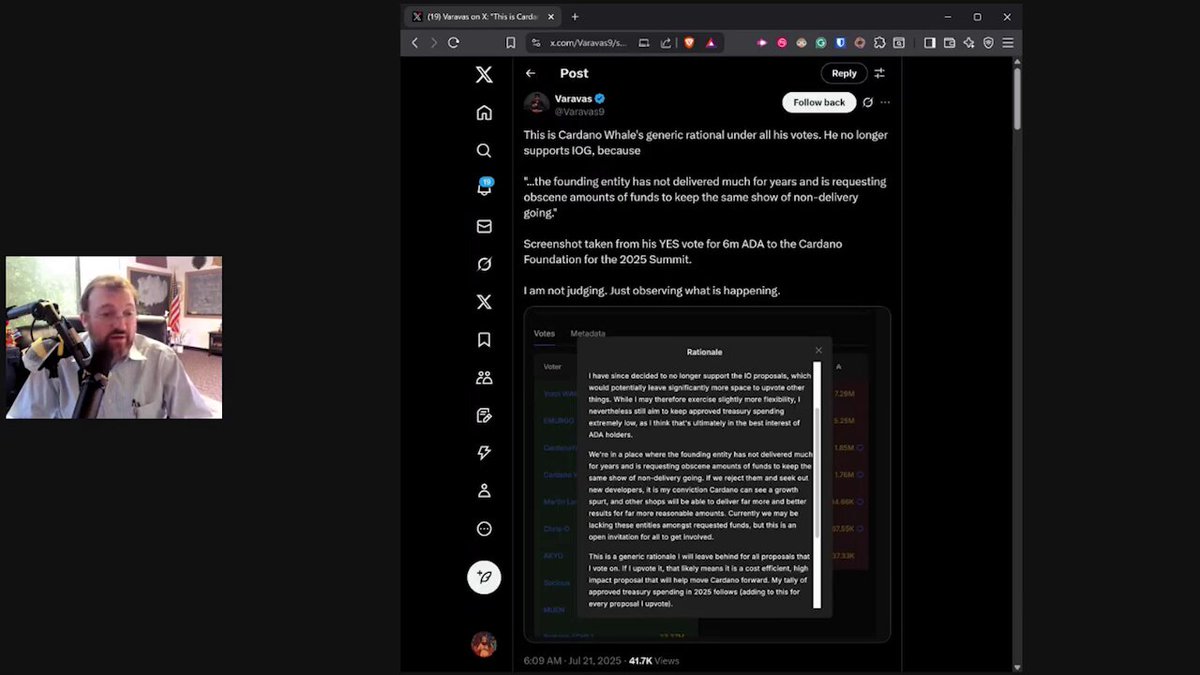Open the Extensions puzzle piece menu
Viewport: 1200px width, 675px height.
point(880,43)
